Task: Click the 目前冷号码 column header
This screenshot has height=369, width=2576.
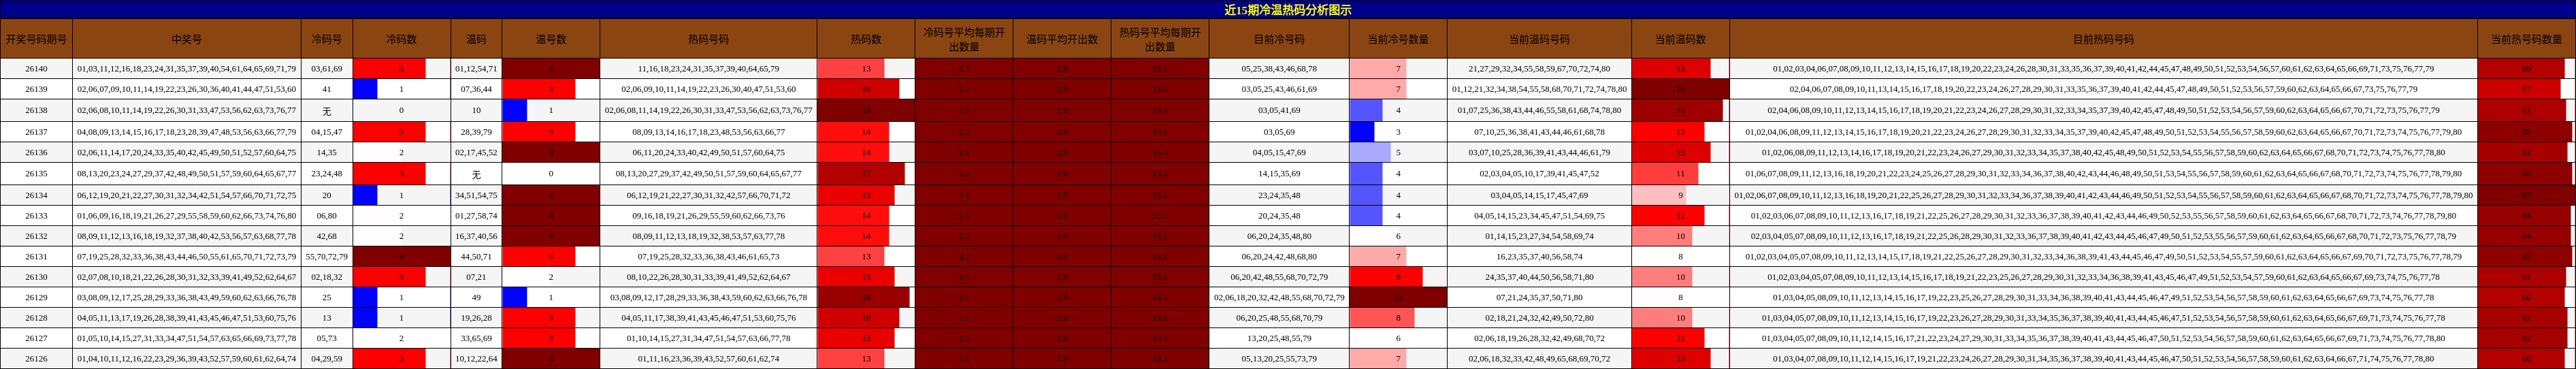Action: (x=1279, y=39)
